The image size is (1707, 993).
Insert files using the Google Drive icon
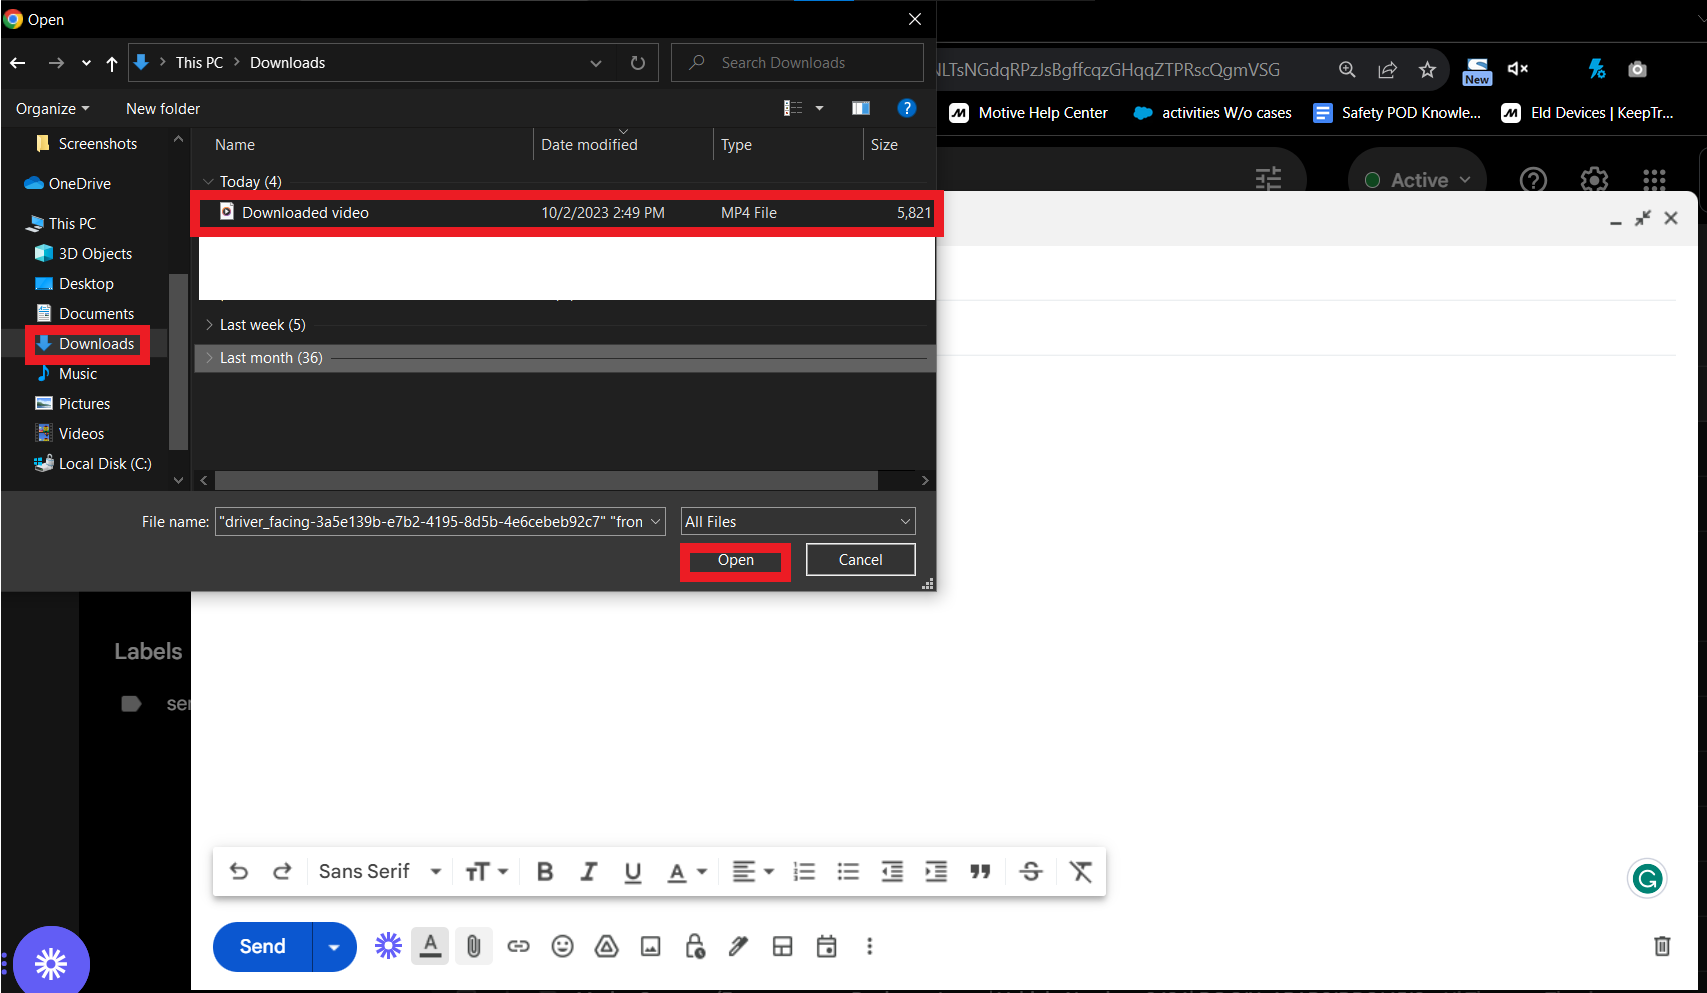coord(607,946)
